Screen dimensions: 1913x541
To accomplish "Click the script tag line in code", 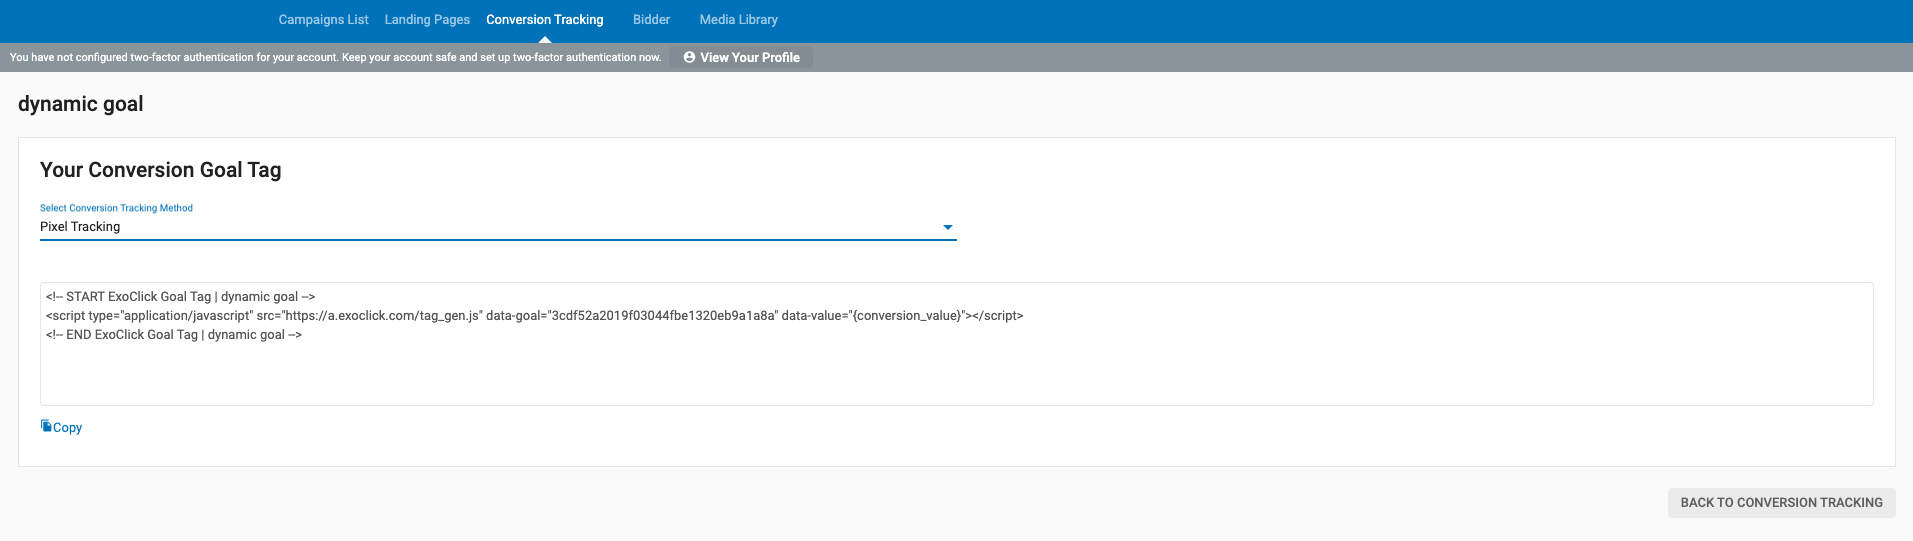I will coord(534,316).
